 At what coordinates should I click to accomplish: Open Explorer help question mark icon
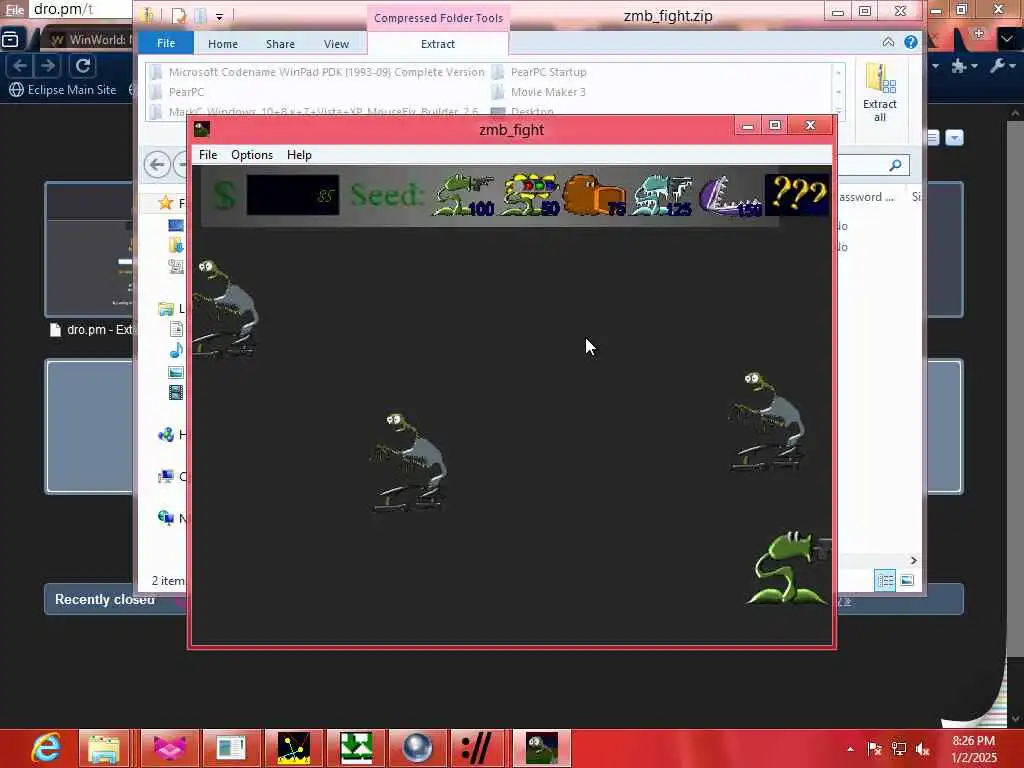[910, 42]
